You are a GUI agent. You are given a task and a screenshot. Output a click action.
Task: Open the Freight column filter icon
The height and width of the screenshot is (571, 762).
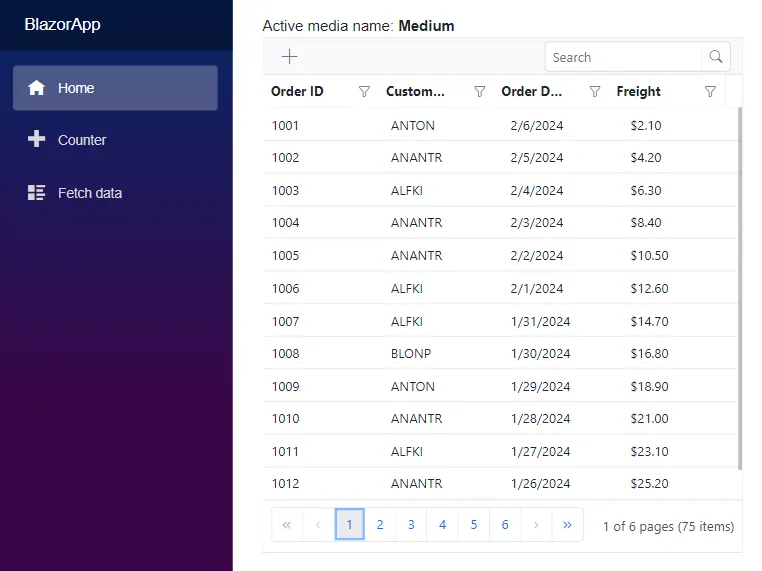[x=710, y=91]
